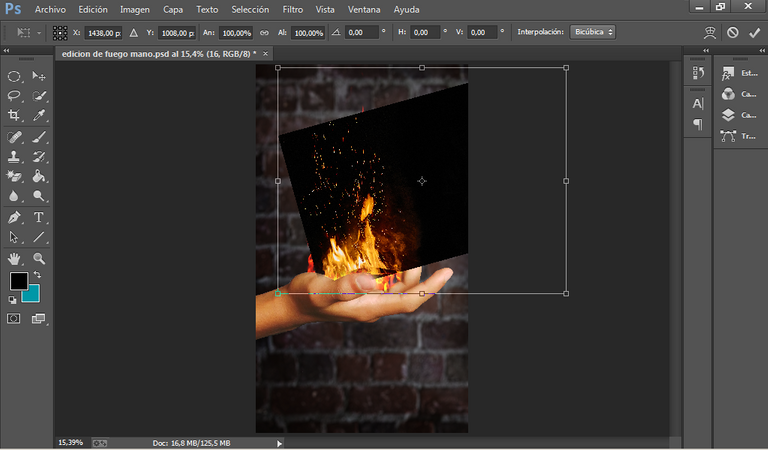Expand the narrow icon panel dock
Viewport: 768px width, 450px height.
tap(706, 50)
